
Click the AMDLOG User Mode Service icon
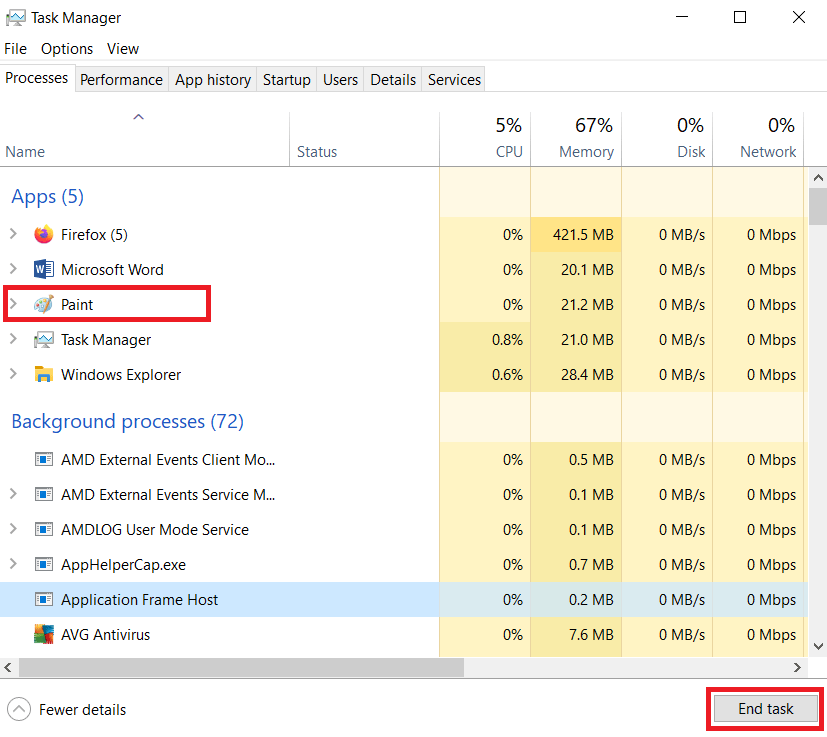click(x=44, y=529)
